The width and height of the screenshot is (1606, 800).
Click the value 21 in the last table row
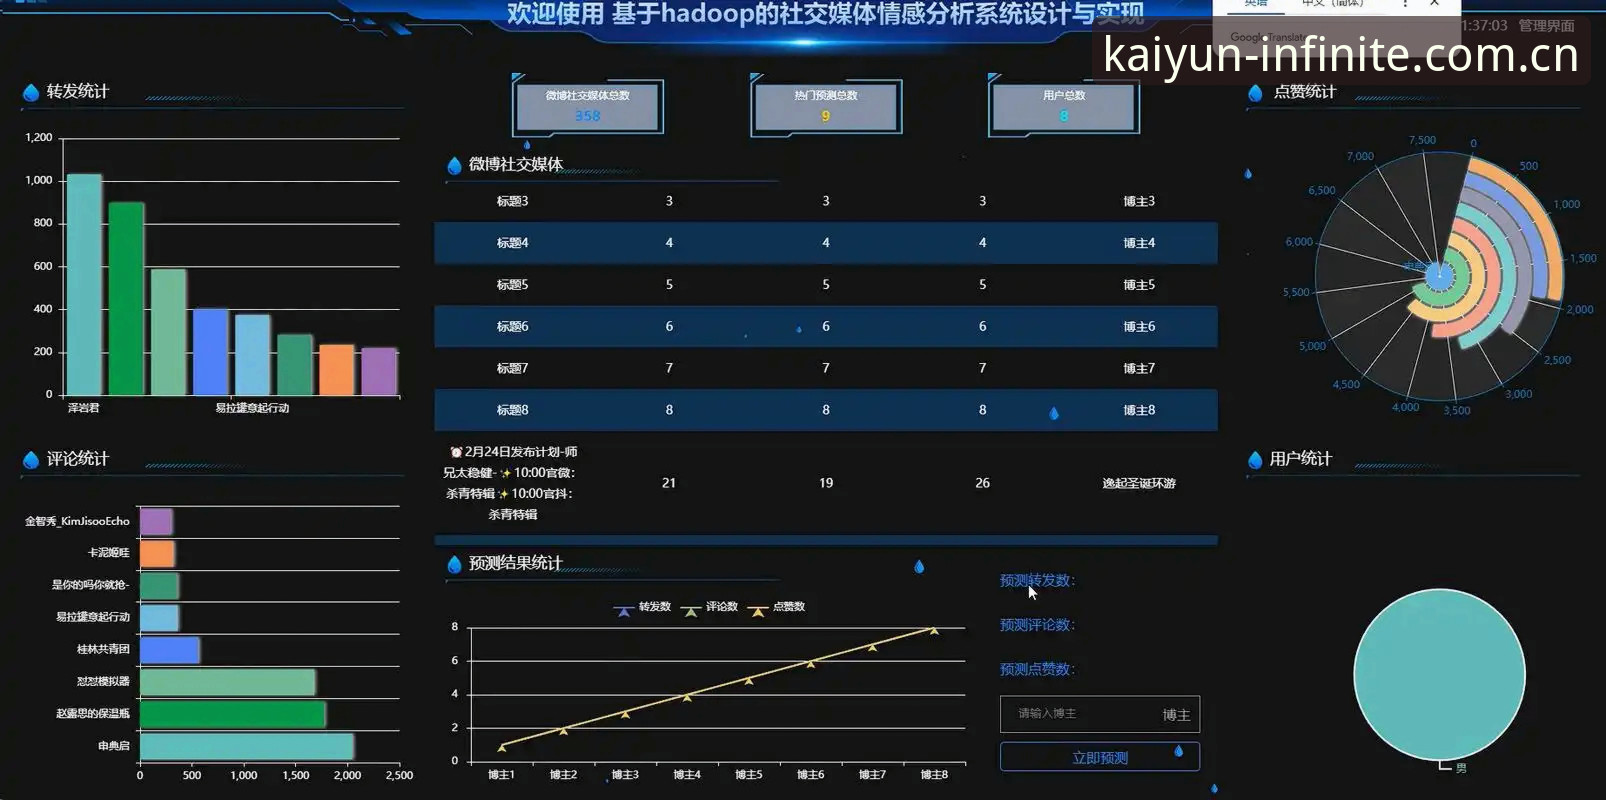[669, 483]
